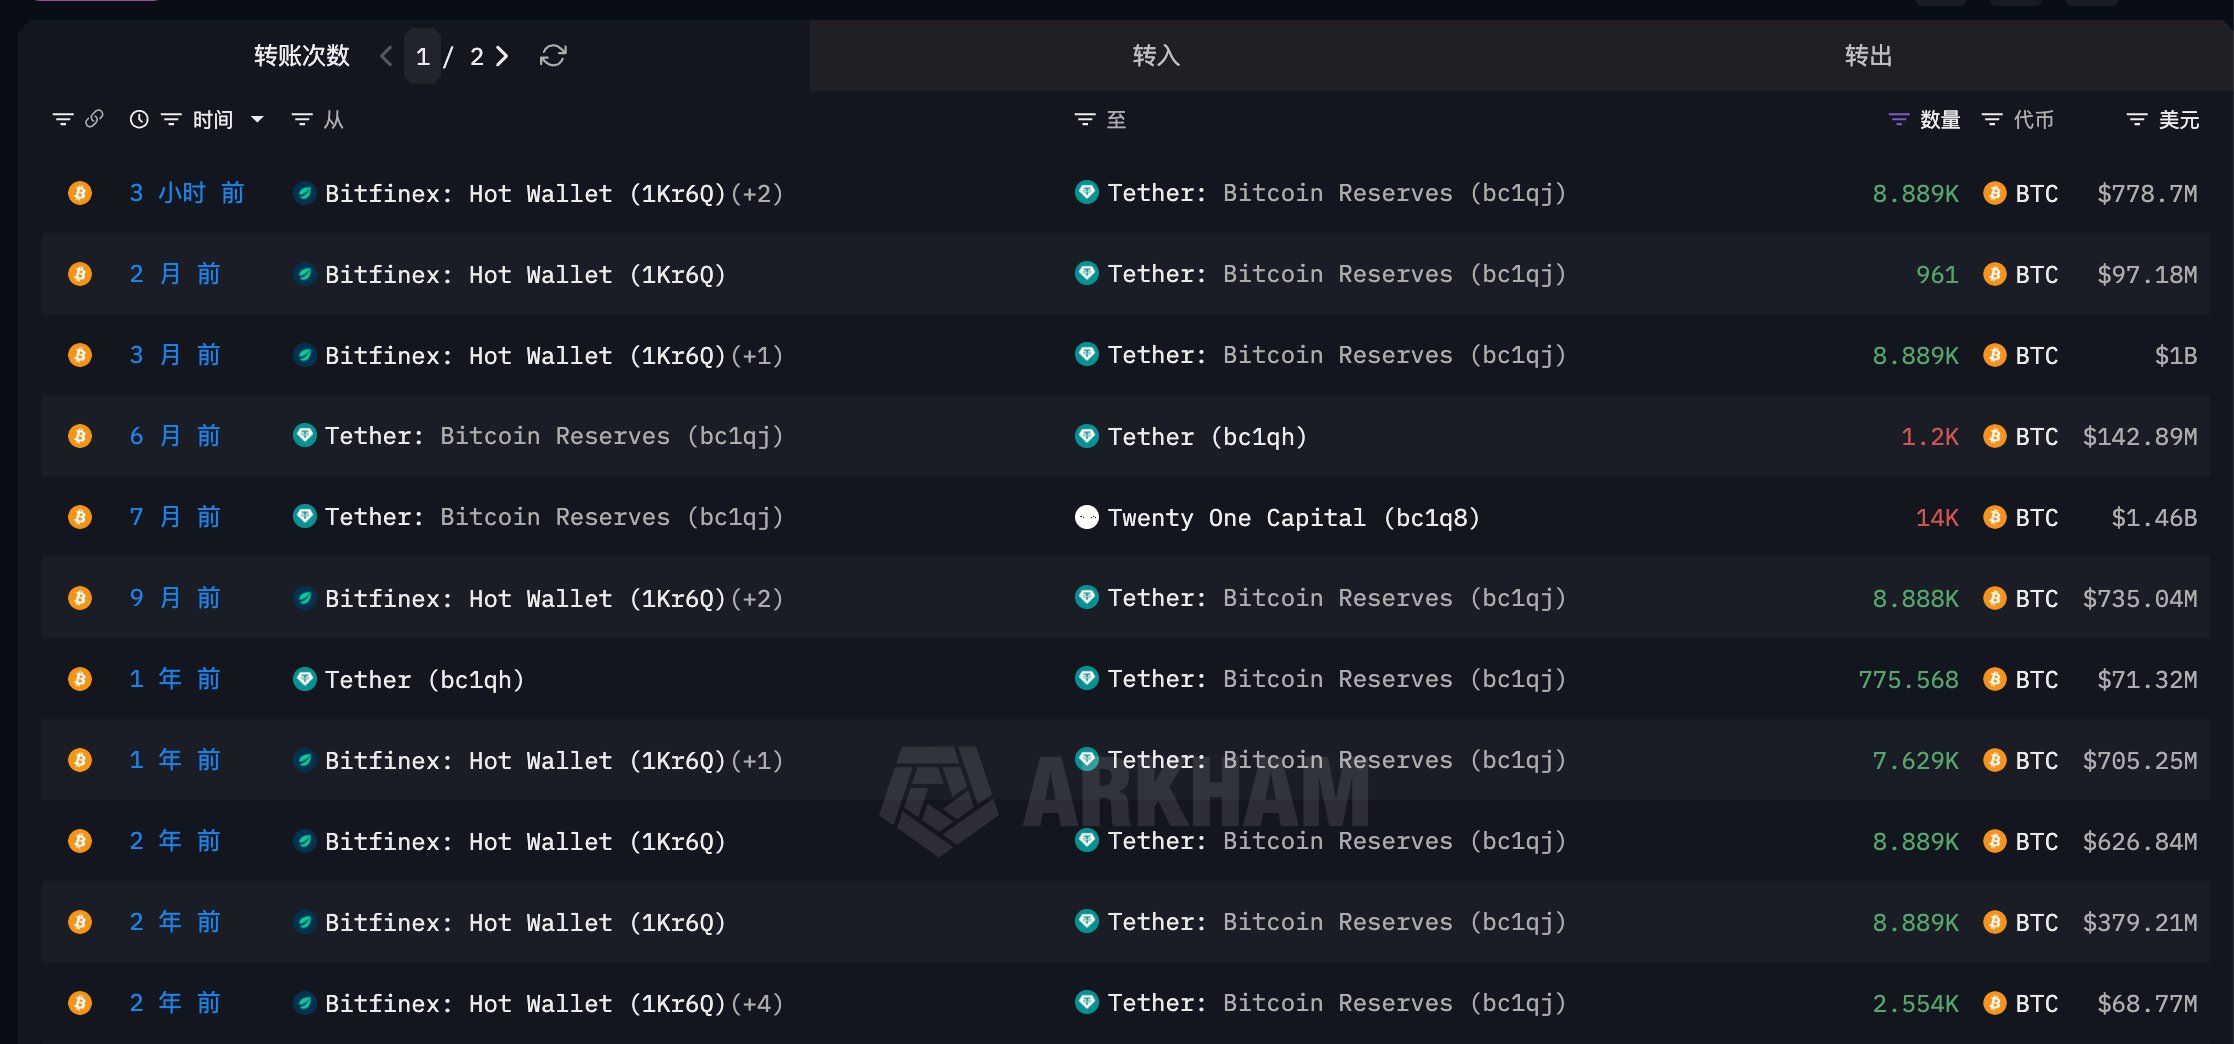Click the filter icon on the 从 column
Viewport: 2234px width, 1044px height.
point(301,118)
